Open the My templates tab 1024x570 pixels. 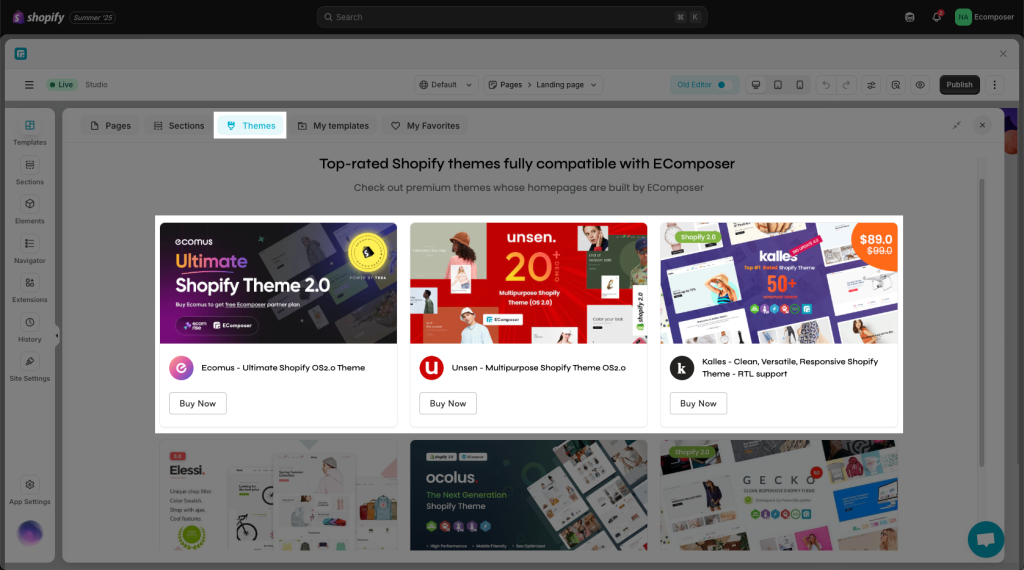point(333,125)
